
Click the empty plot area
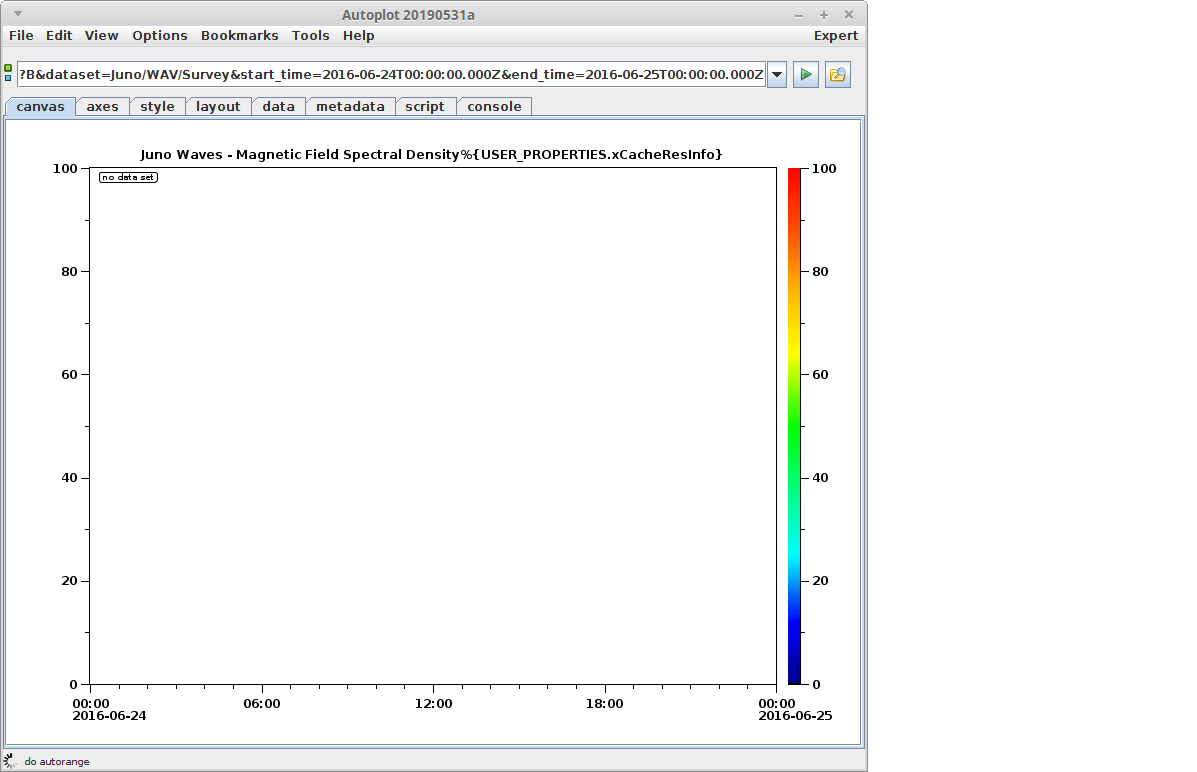point(433,426)
